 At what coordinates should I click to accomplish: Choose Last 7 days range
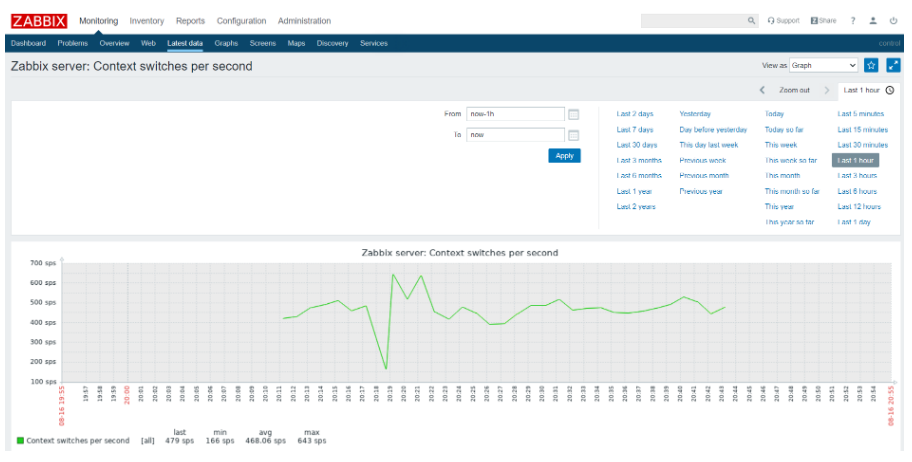(635, 130)
